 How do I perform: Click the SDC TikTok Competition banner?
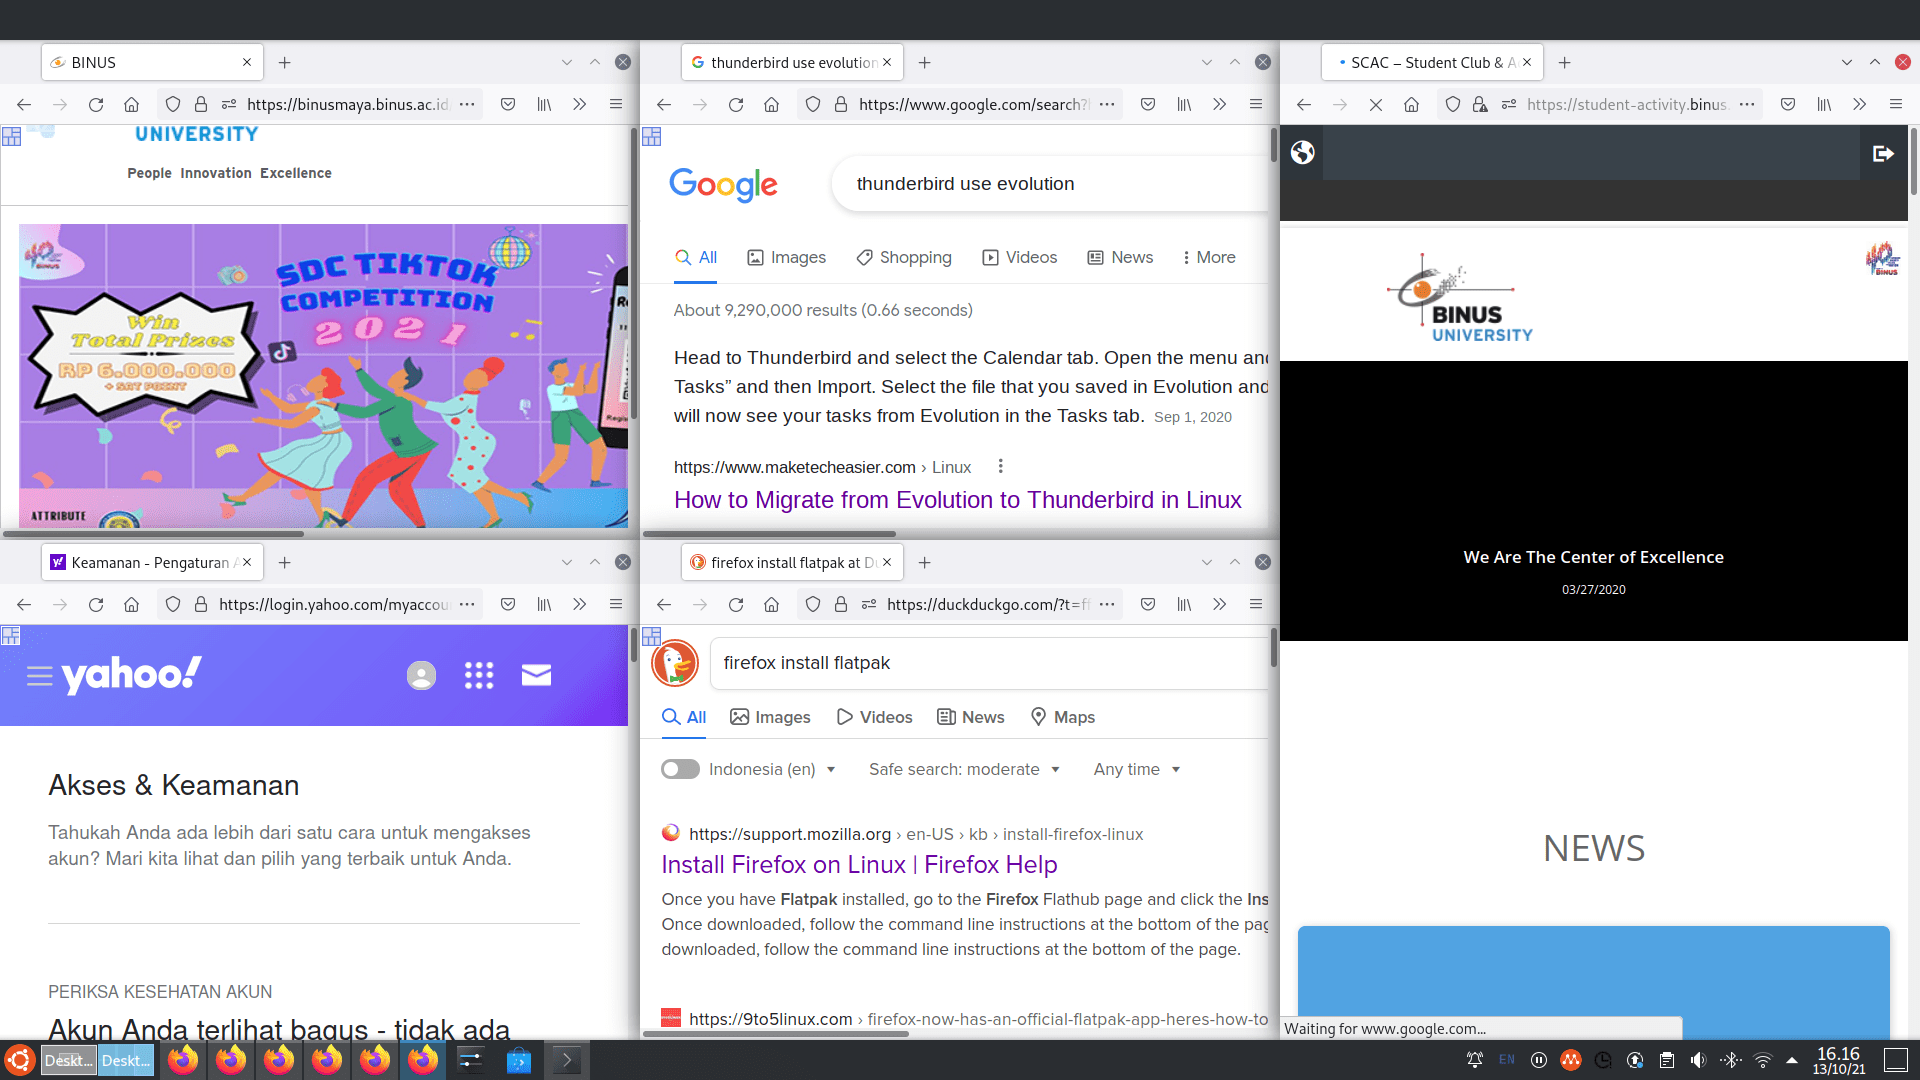(322, 375)
